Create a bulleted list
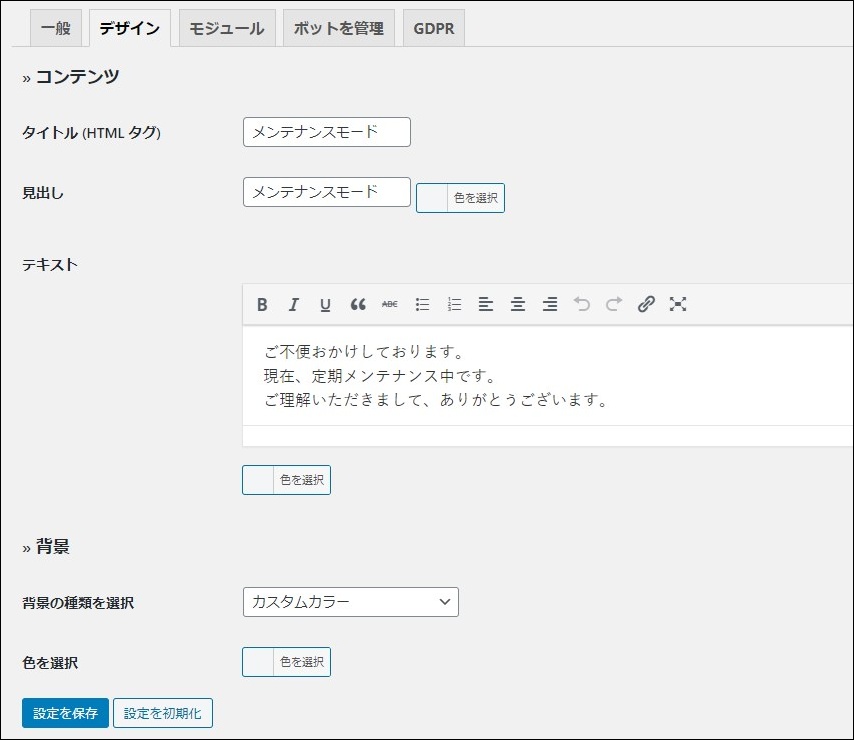The height and width of the screenshot is (740, 854). coord(422,305)
